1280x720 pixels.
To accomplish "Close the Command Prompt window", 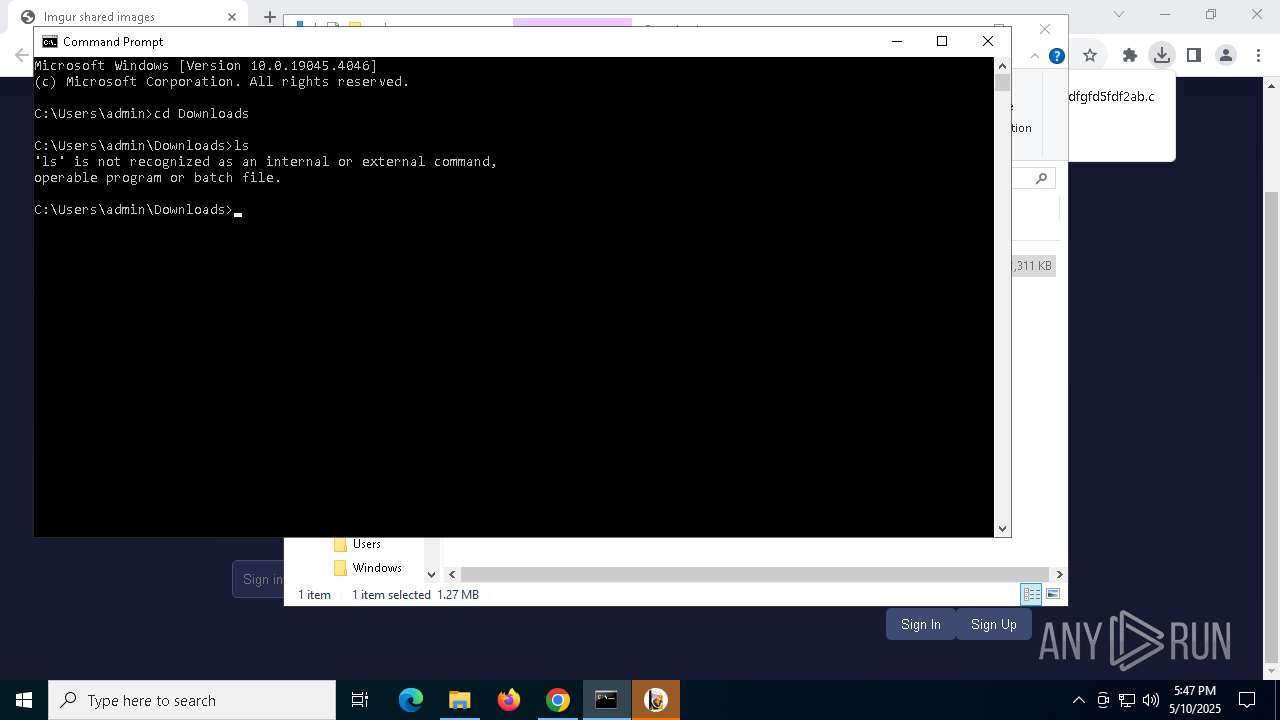I will [988, 41].
